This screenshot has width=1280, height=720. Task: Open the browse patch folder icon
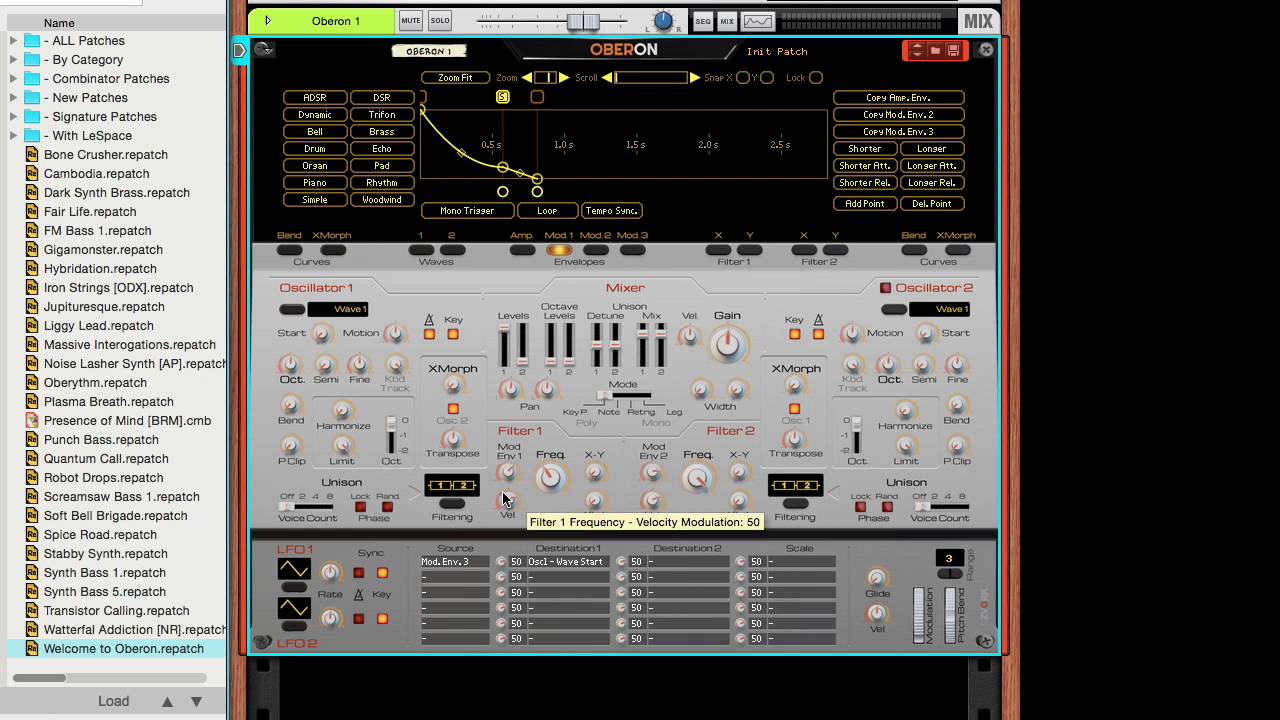pyautogui.click(x=935, y=50)
